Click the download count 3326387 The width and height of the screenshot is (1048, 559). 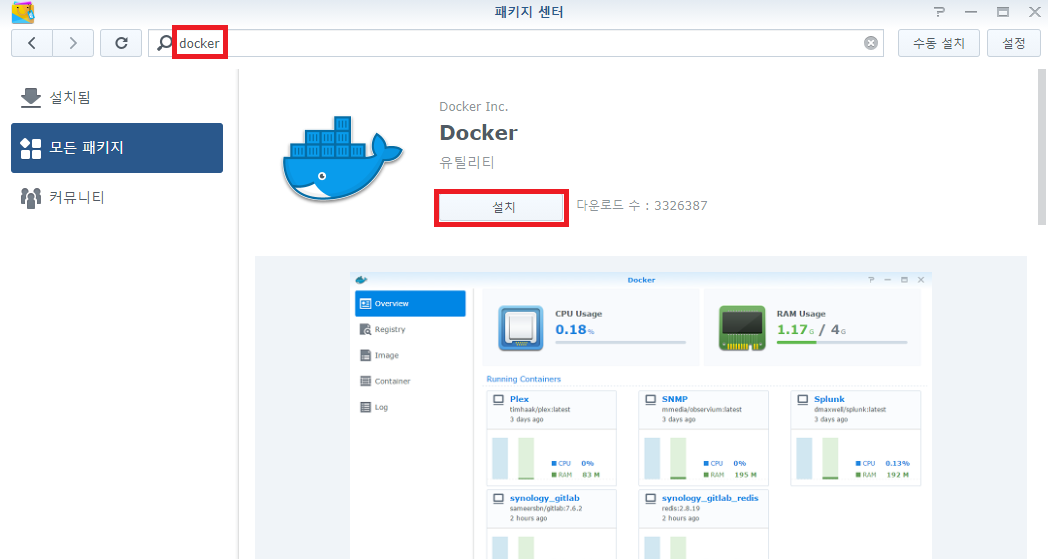680,205
